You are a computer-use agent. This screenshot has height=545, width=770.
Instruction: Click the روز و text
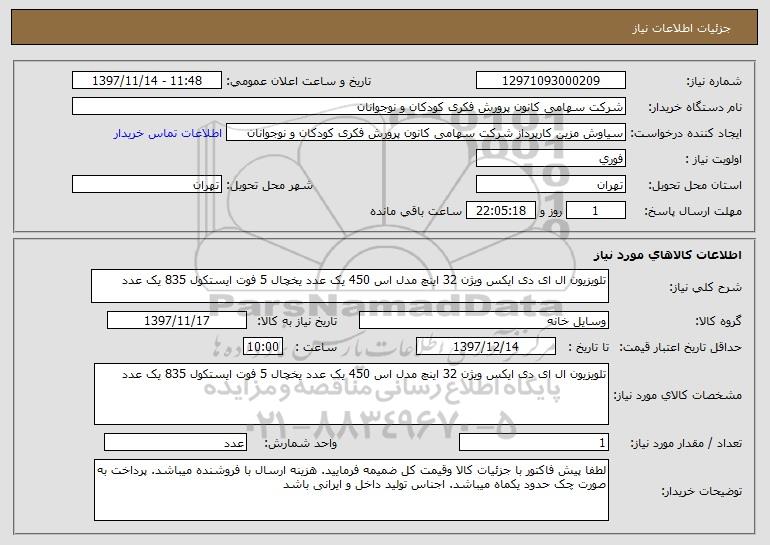(x=551, y=211)
